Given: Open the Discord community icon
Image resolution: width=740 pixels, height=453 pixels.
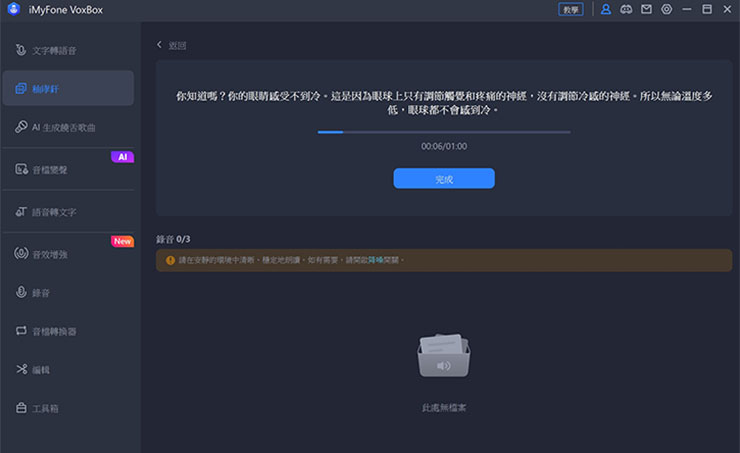Looking at the screenshot, I should [x=626, y=9].
